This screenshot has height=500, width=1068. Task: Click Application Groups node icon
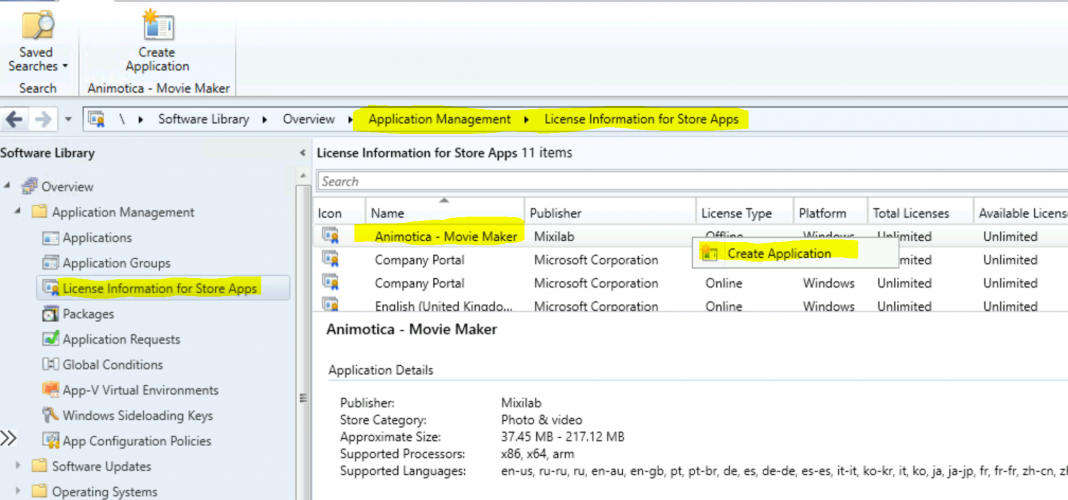pos(51,263)
